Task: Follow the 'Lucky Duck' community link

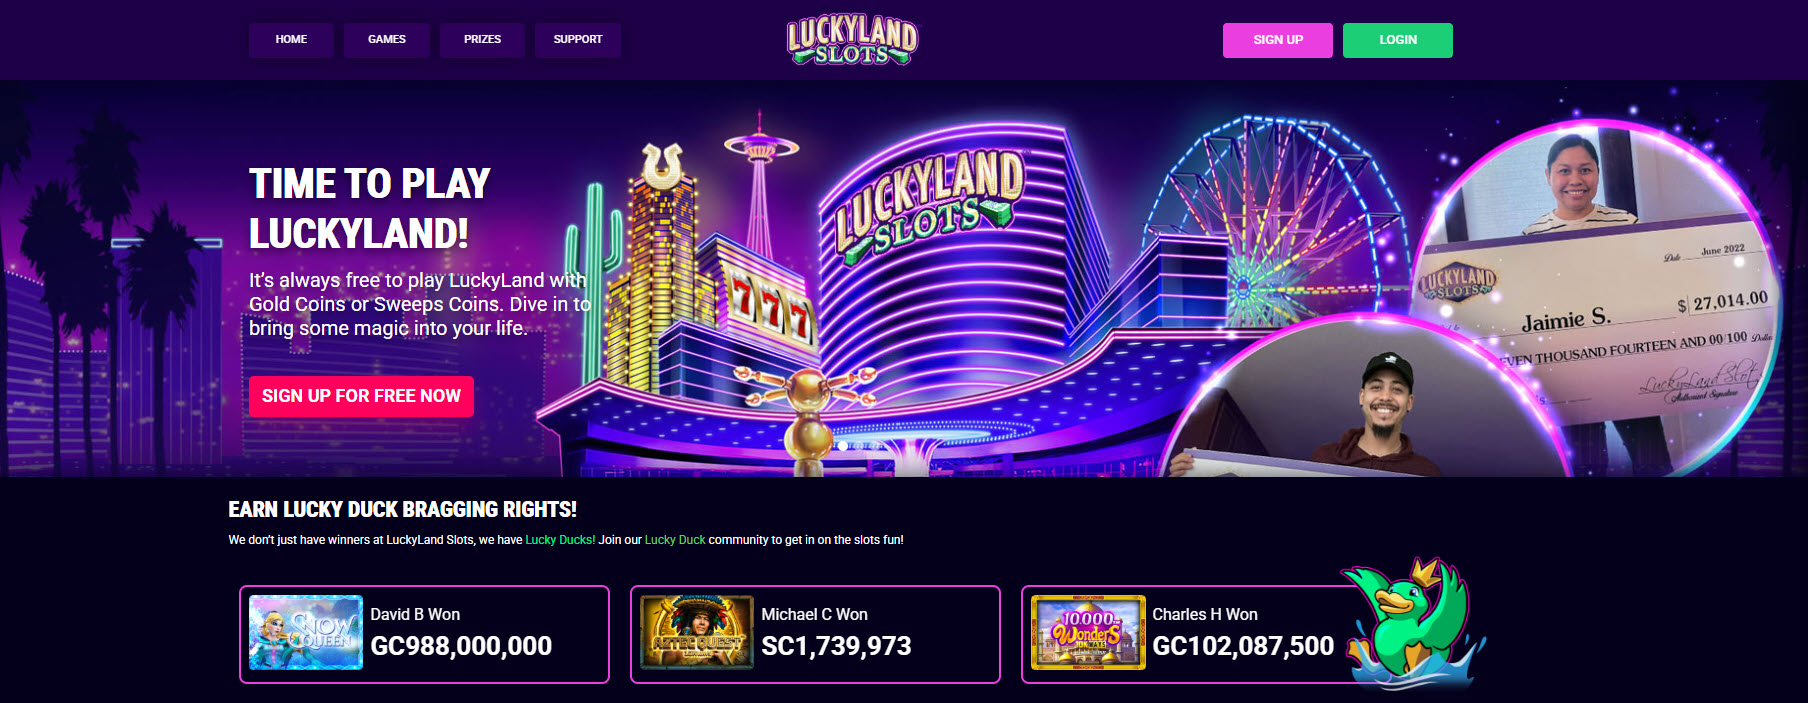Action: 675,540
